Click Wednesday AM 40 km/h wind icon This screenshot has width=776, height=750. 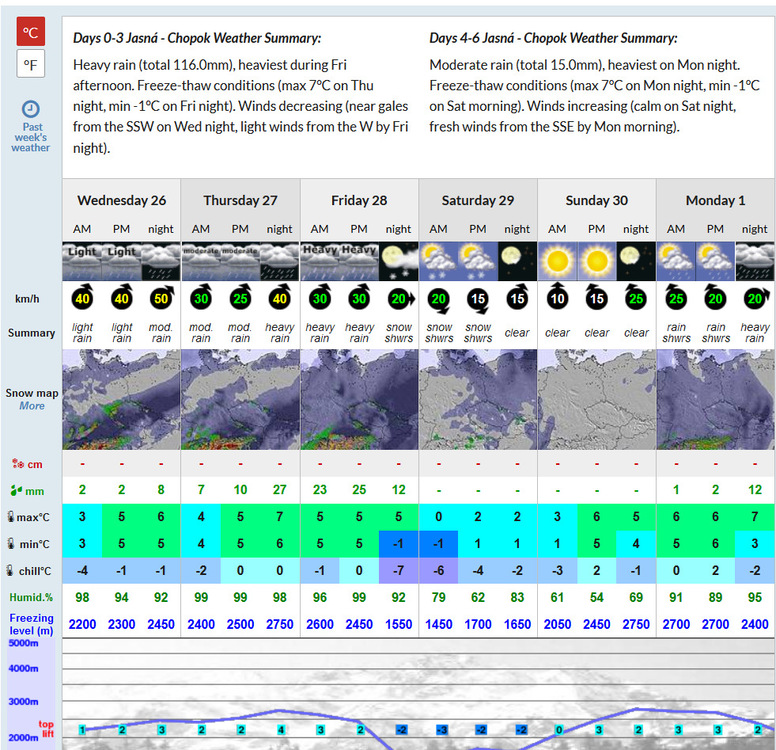83,298
